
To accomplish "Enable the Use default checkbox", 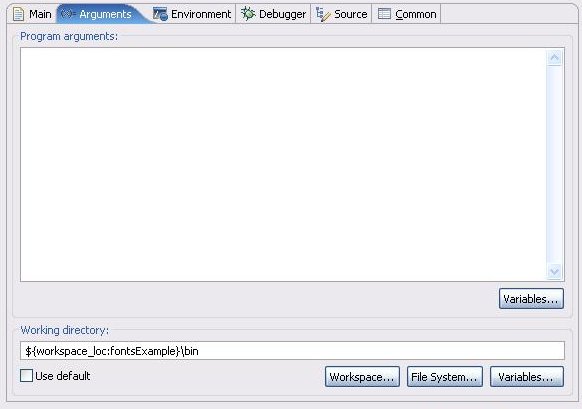I will pyautogui.click(x=26, y=376).
